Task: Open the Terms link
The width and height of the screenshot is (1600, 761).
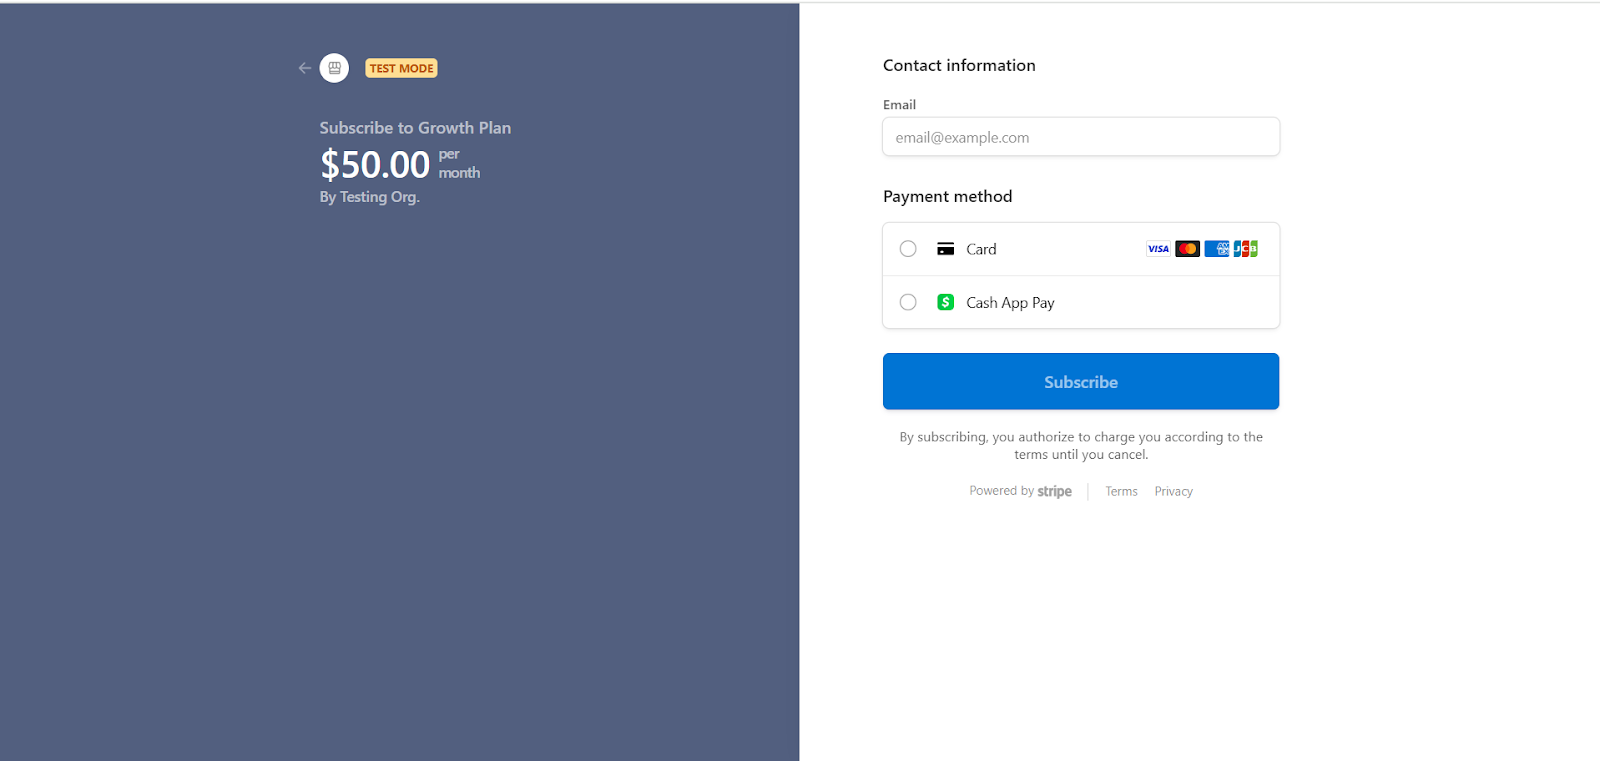Action: pos(1121,491)
